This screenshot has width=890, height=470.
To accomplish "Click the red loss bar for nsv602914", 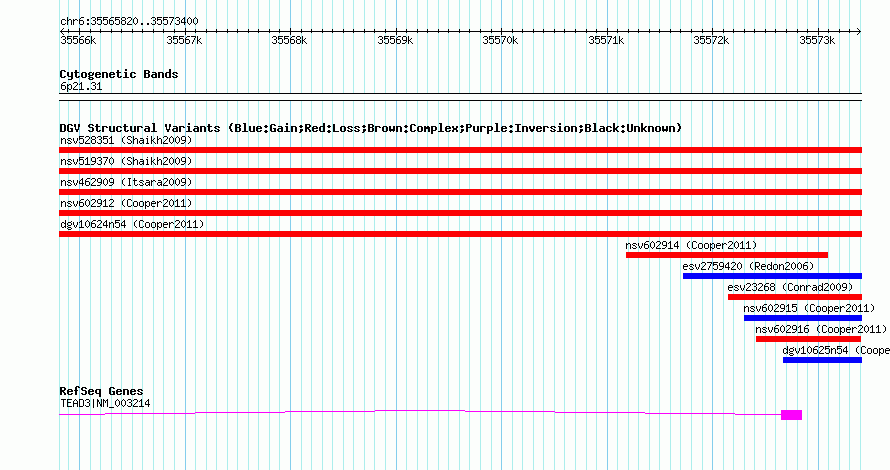I will click(727, 255).
